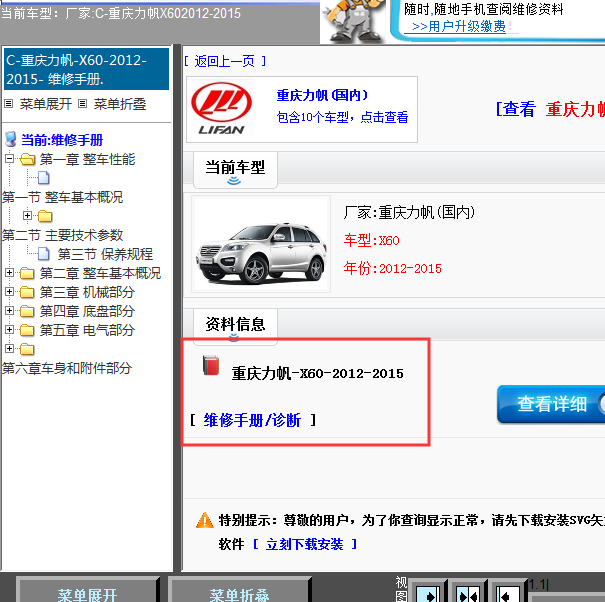Open the 资料信息 tab
The image size is (605, 602).
[235, 325]
